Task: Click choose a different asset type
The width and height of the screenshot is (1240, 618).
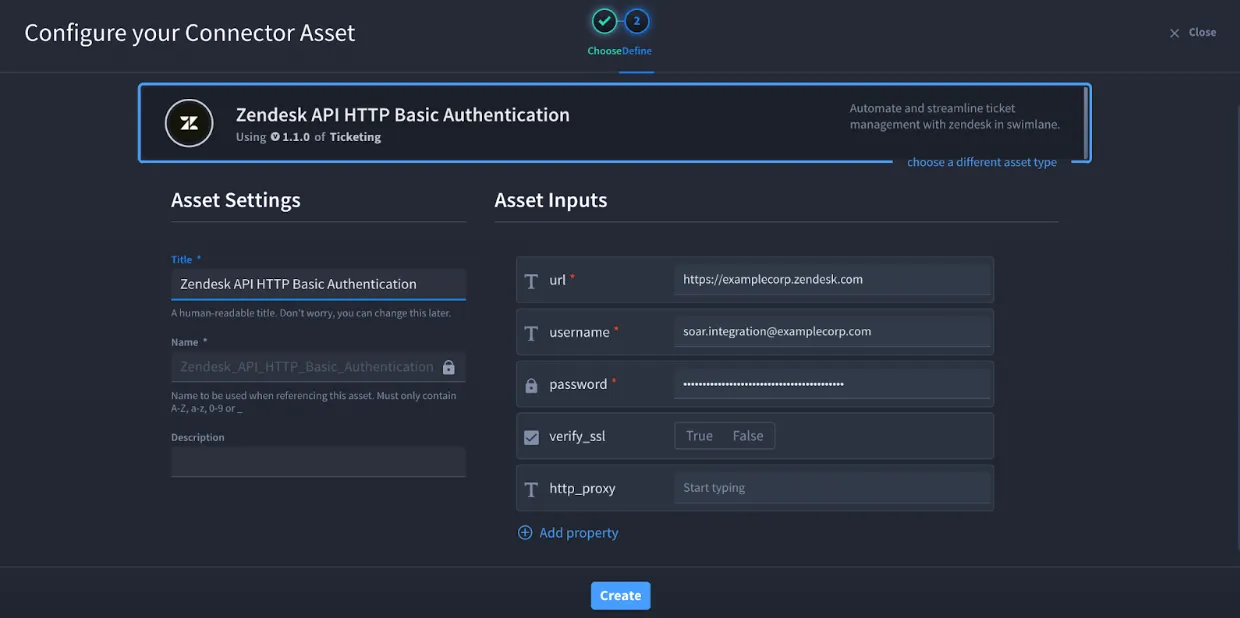Action: point(982,162)
